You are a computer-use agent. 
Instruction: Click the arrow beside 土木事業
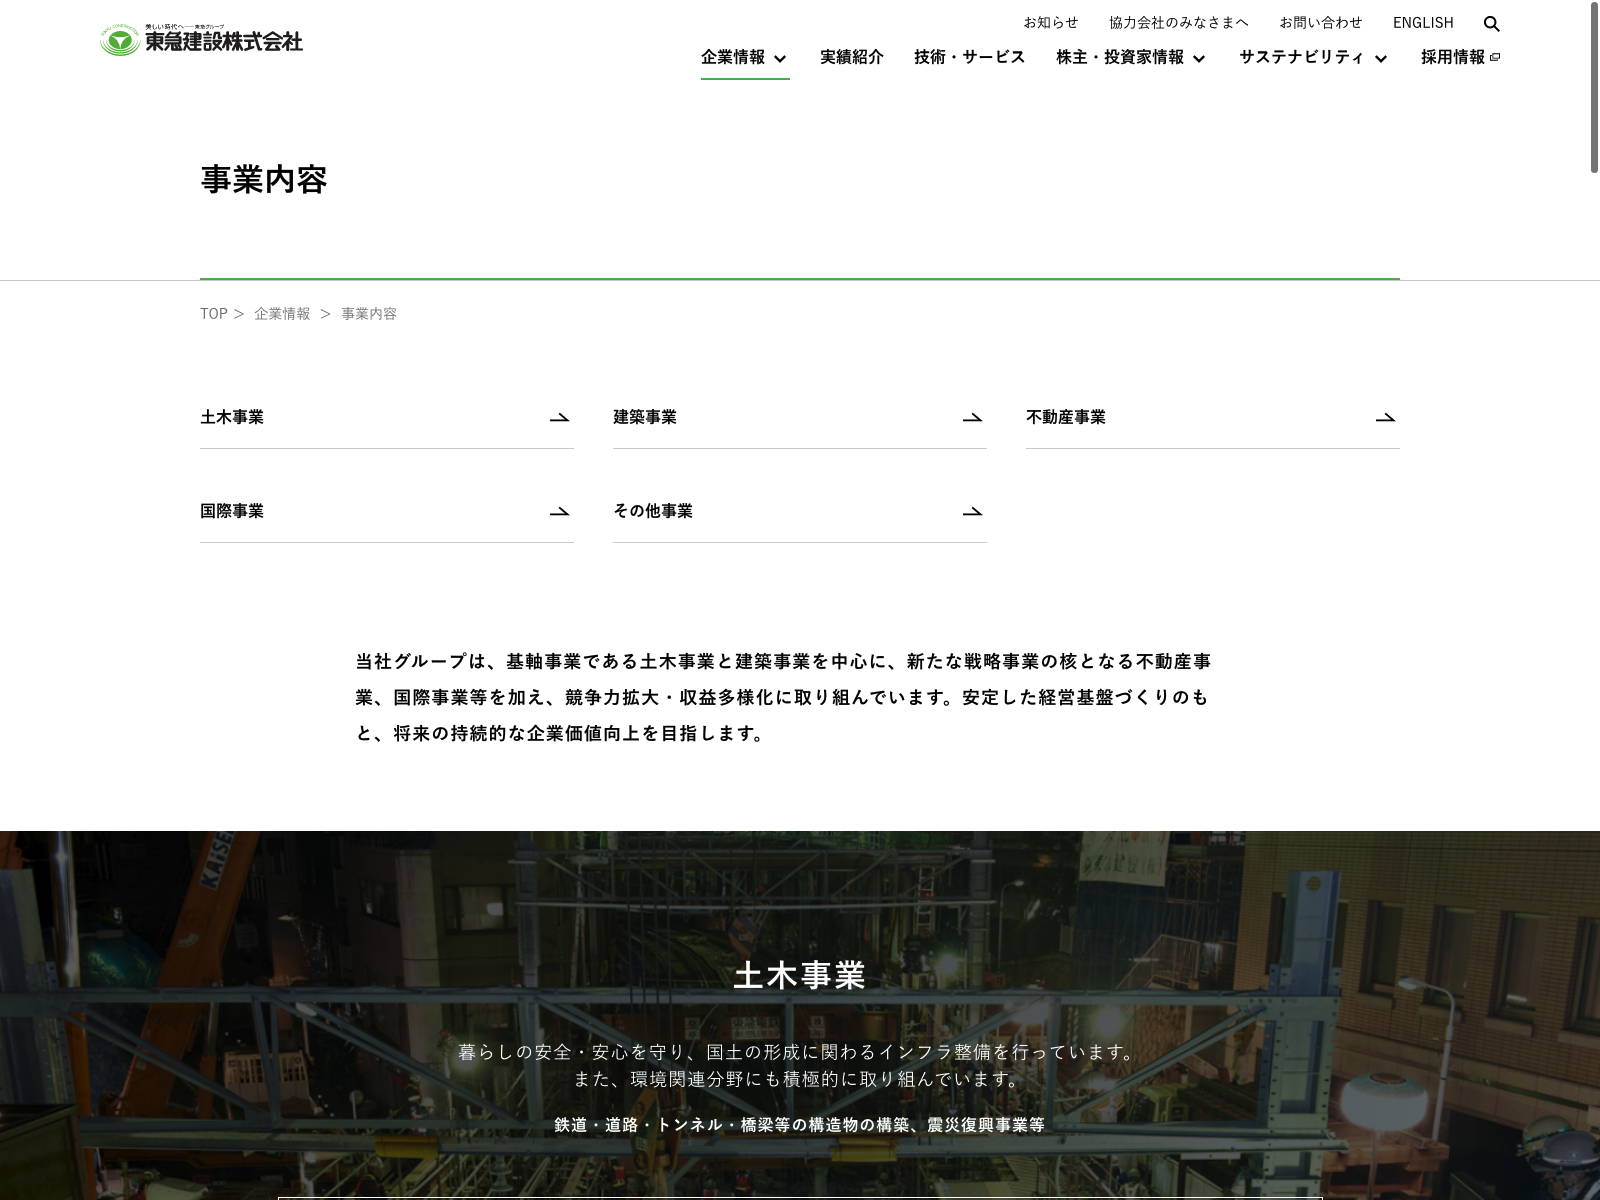[560, 418]
